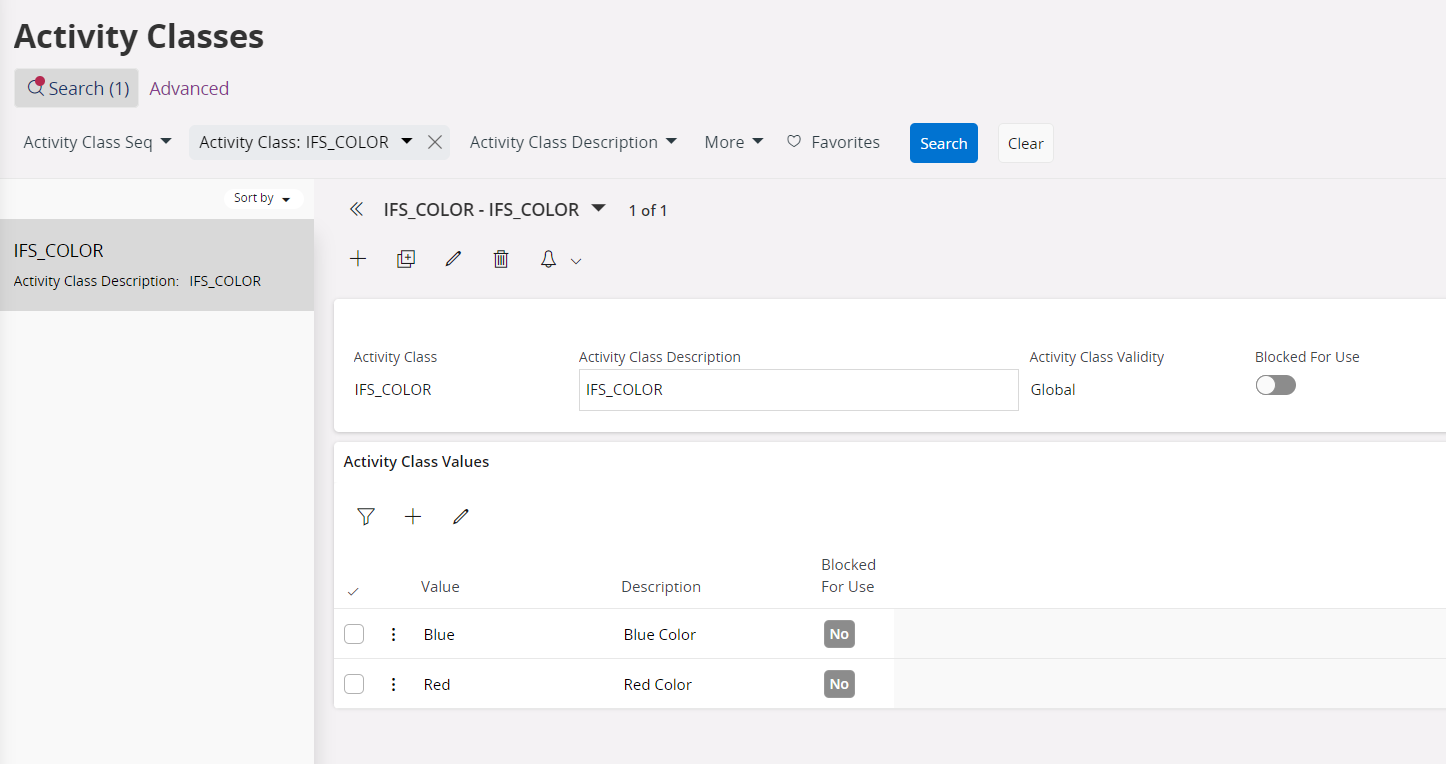Open the three-dot menu for Blue row
The height and width of the screenshot is (764, 1446).
pyautogui.click(x=393, y=634)
